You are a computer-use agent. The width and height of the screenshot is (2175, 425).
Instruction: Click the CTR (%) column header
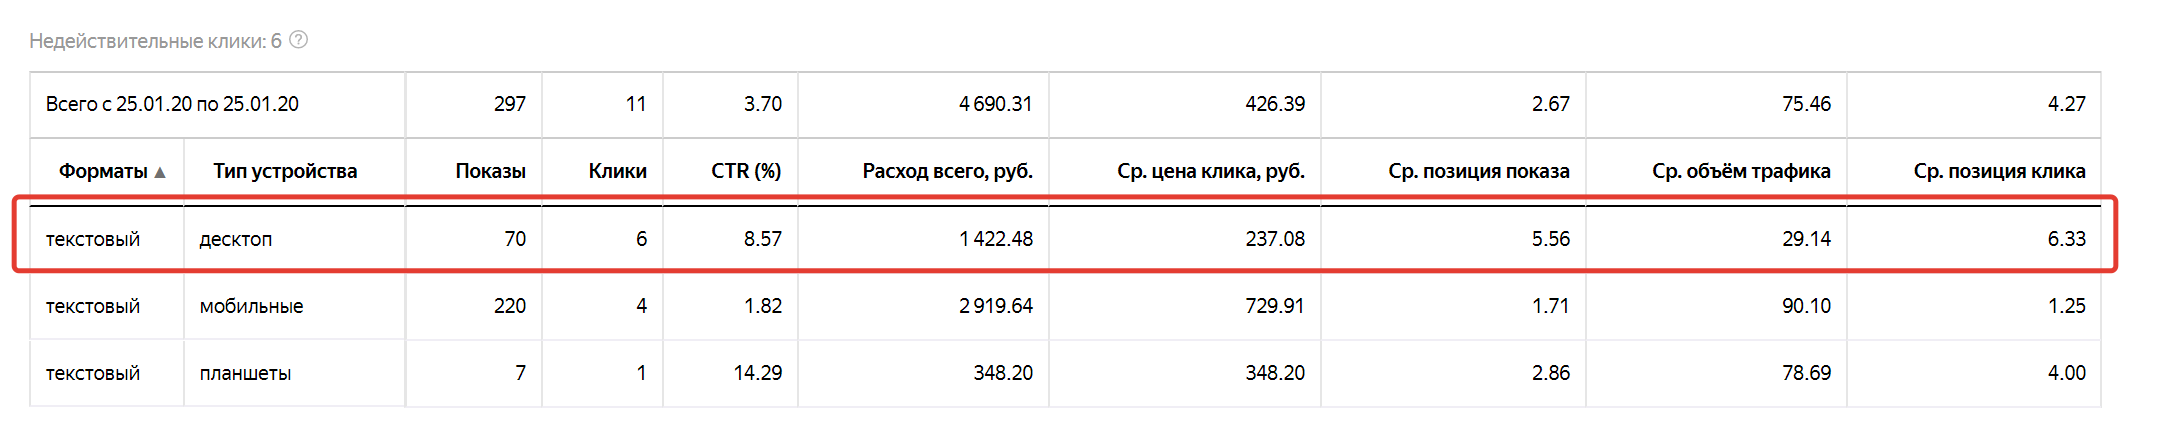coord(746,171)
